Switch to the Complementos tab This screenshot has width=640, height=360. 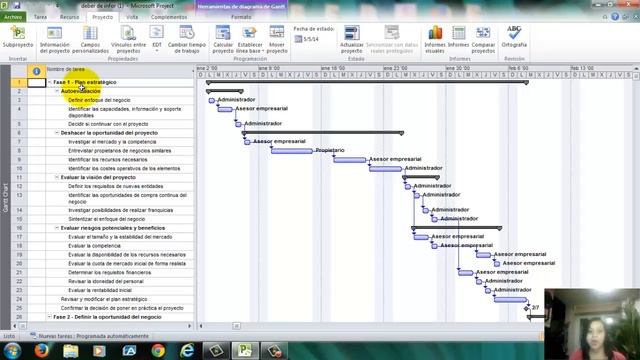point(169,17)
